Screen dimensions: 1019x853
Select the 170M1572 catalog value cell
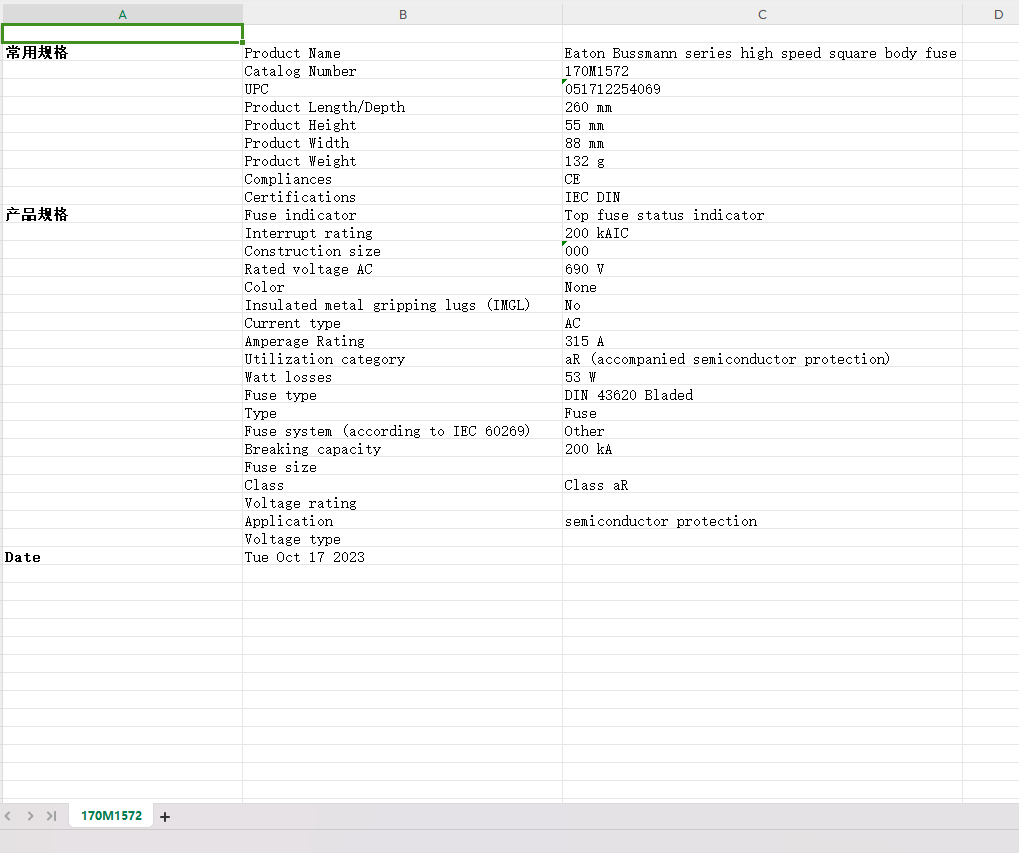point(762,71)
